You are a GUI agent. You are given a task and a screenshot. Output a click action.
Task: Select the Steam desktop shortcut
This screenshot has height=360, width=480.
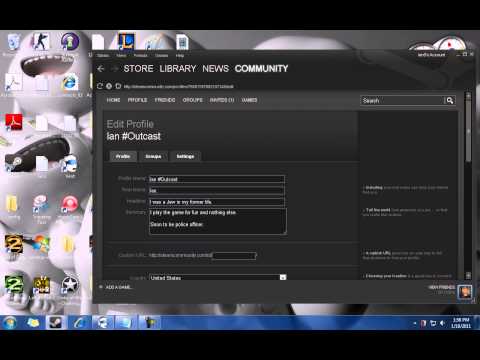(14, 163)
